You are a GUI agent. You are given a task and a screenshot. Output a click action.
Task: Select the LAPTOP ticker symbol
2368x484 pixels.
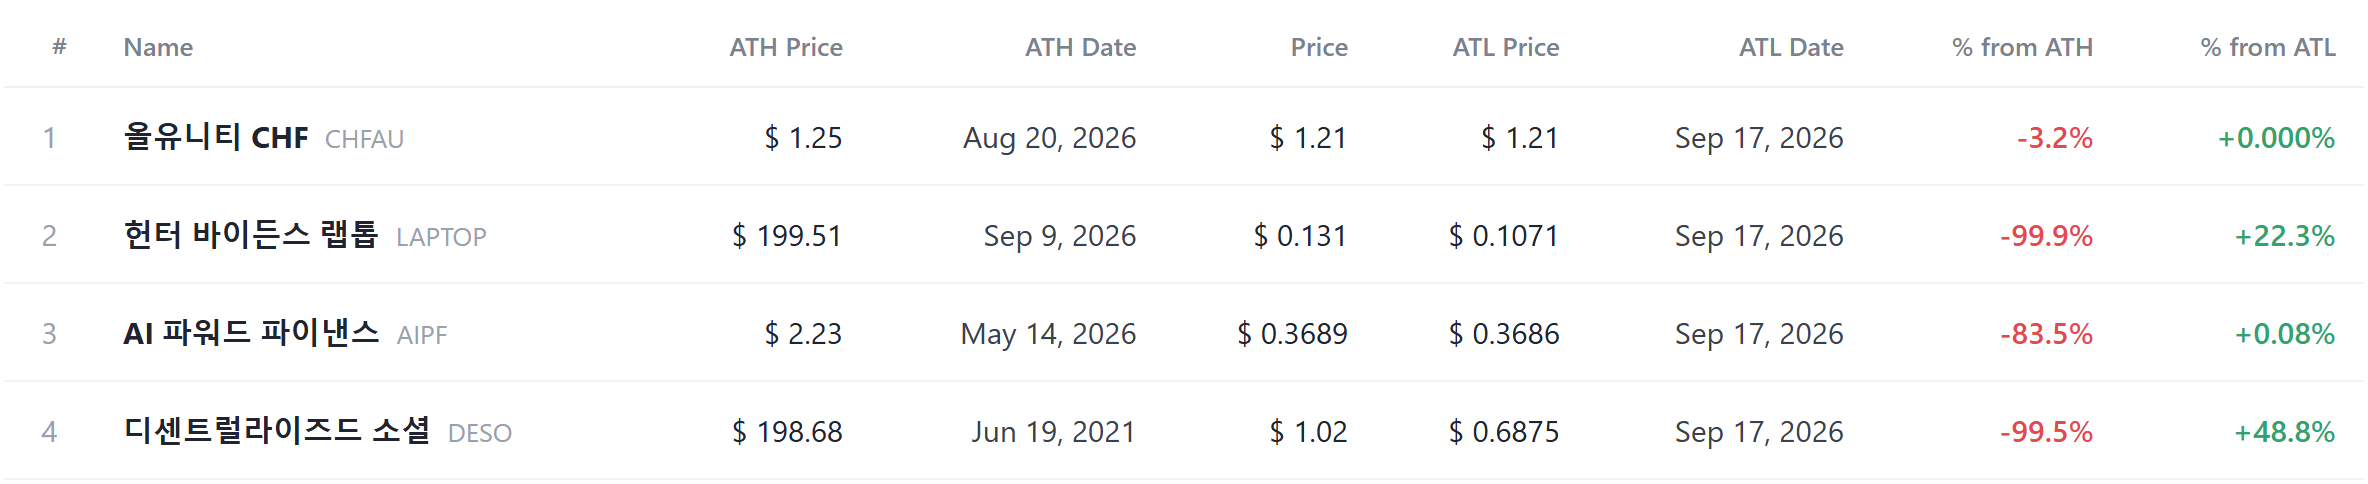pos(441,237)
